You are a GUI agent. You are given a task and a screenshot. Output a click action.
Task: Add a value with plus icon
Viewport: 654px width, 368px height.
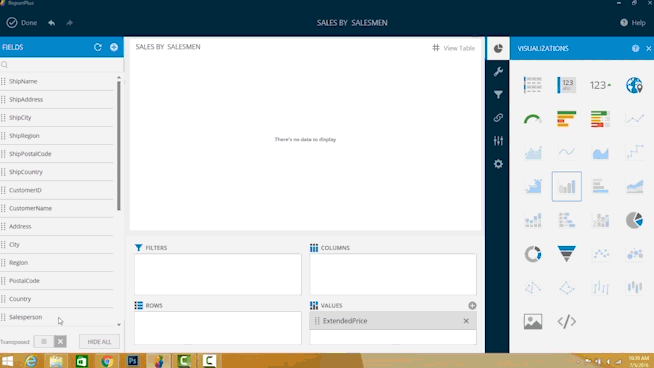click(472, 306)
